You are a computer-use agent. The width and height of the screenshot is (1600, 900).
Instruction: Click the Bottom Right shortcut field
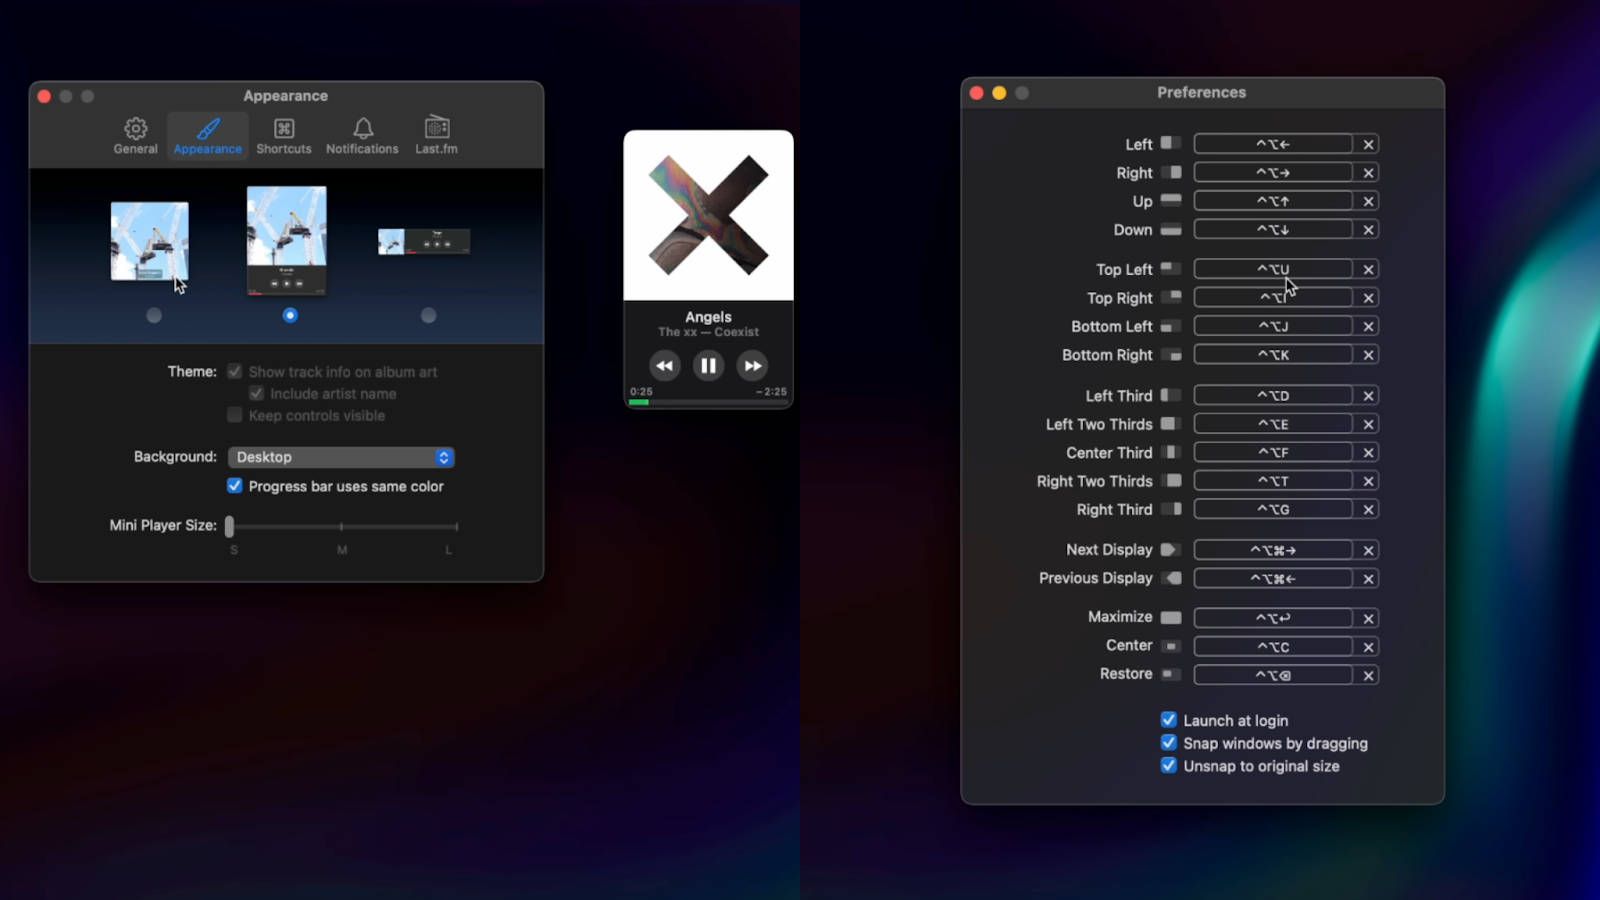(1273, 355)
